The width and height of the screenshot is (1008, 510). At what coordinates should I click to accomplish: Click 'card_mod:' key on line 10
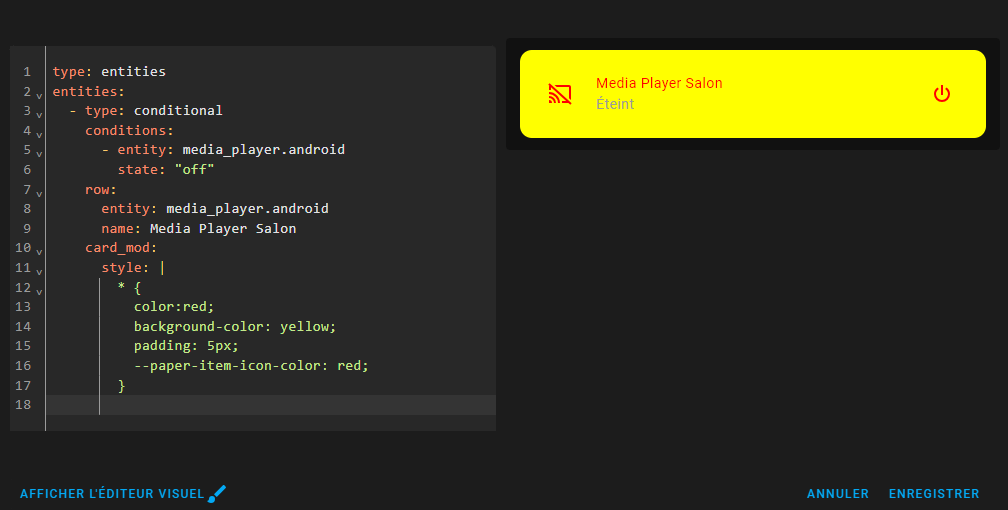point(121,248)
